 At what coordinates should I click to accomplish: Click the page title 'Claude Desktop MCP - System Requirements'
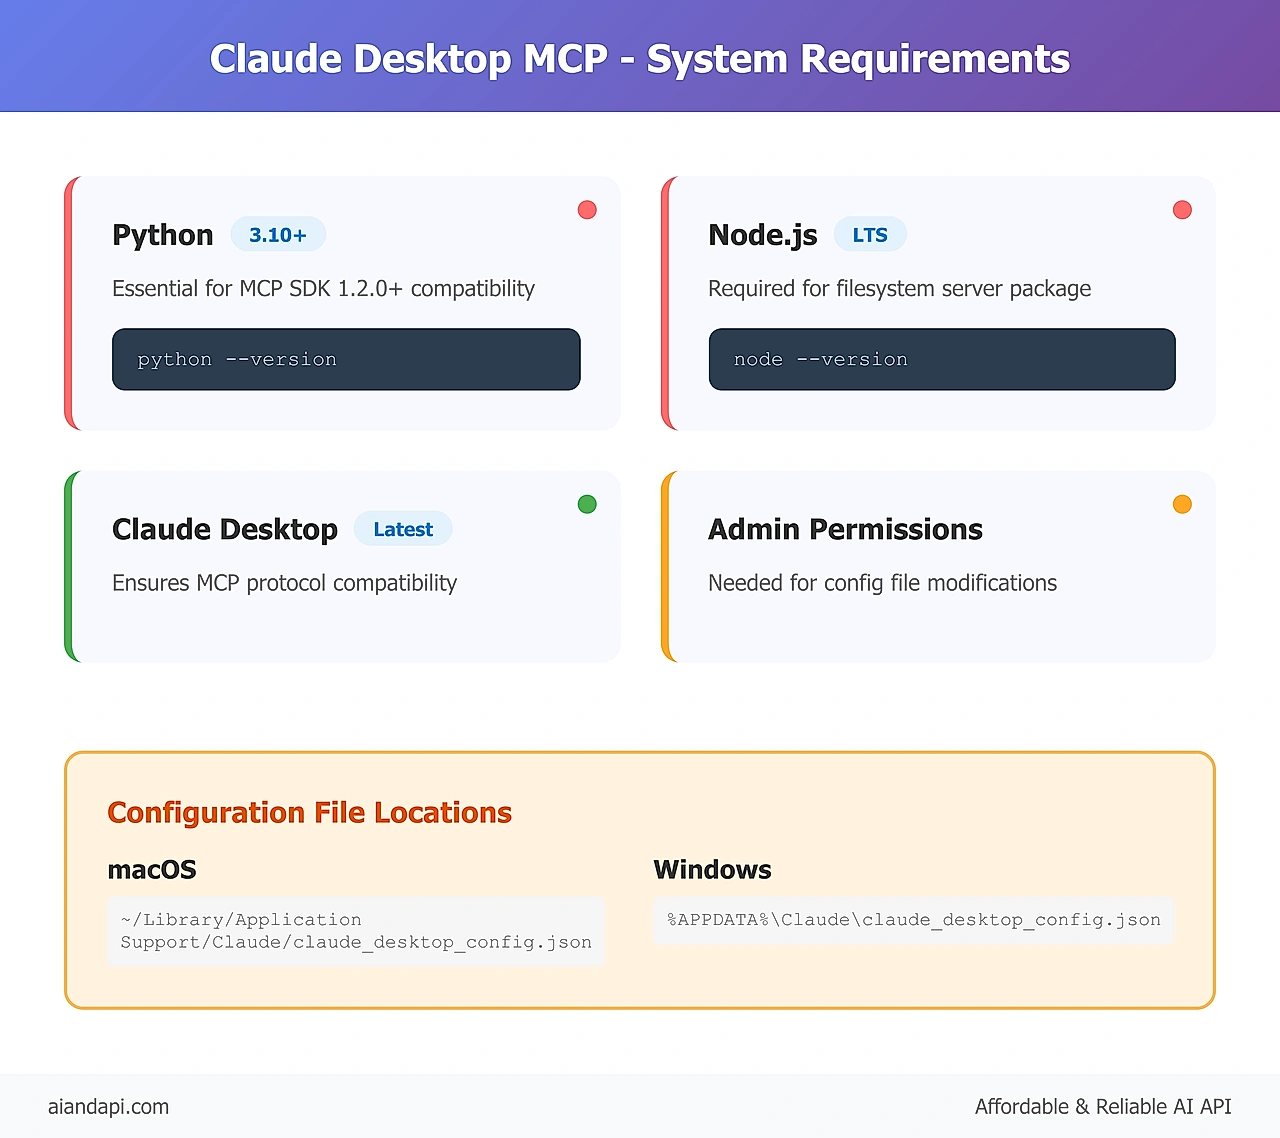[640, 59]
